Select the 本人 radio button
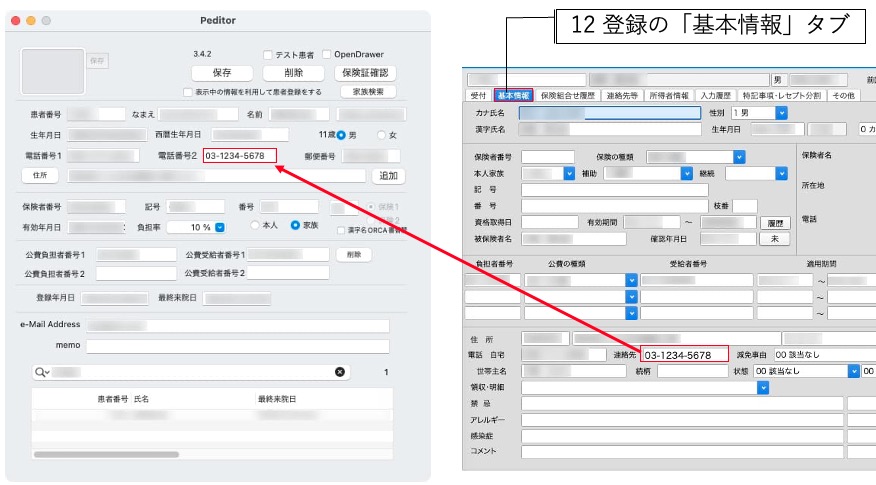876x485 pixels. pyautogui.click(x=257, y=225)
